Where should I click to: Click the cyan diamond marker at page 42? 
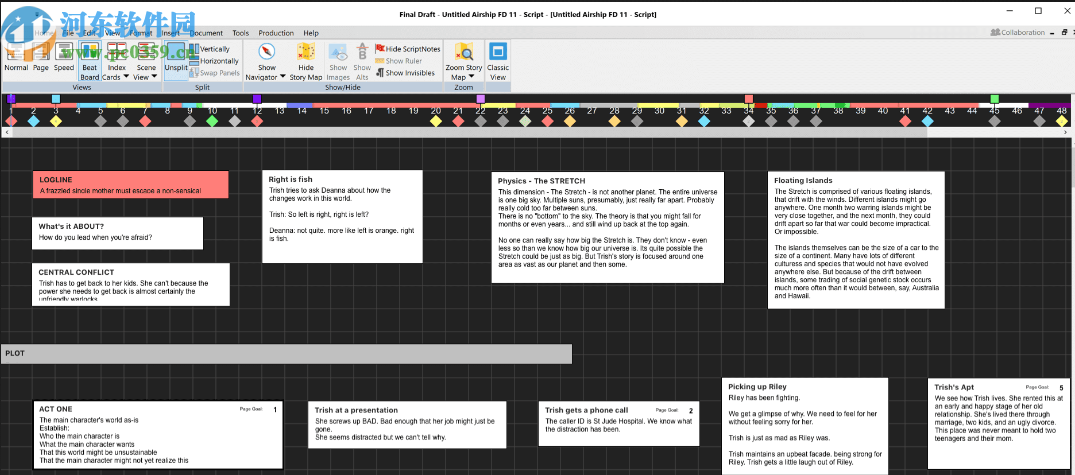click(928, 121)
